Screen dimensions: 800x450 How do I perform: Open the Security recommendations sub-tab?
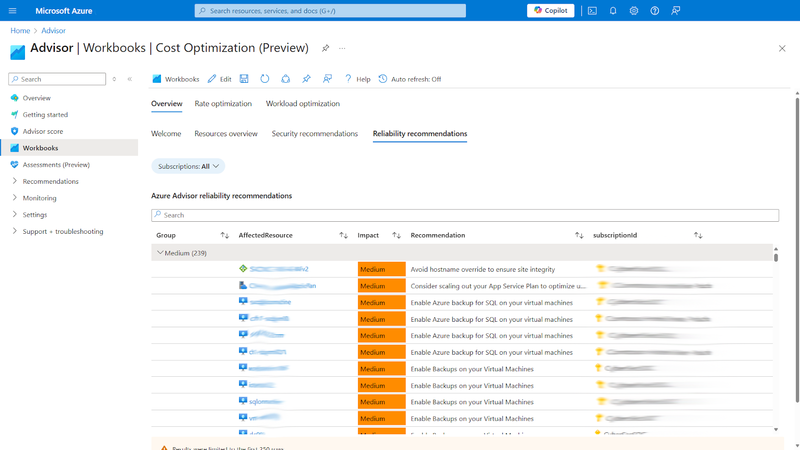tap(315, 134)
